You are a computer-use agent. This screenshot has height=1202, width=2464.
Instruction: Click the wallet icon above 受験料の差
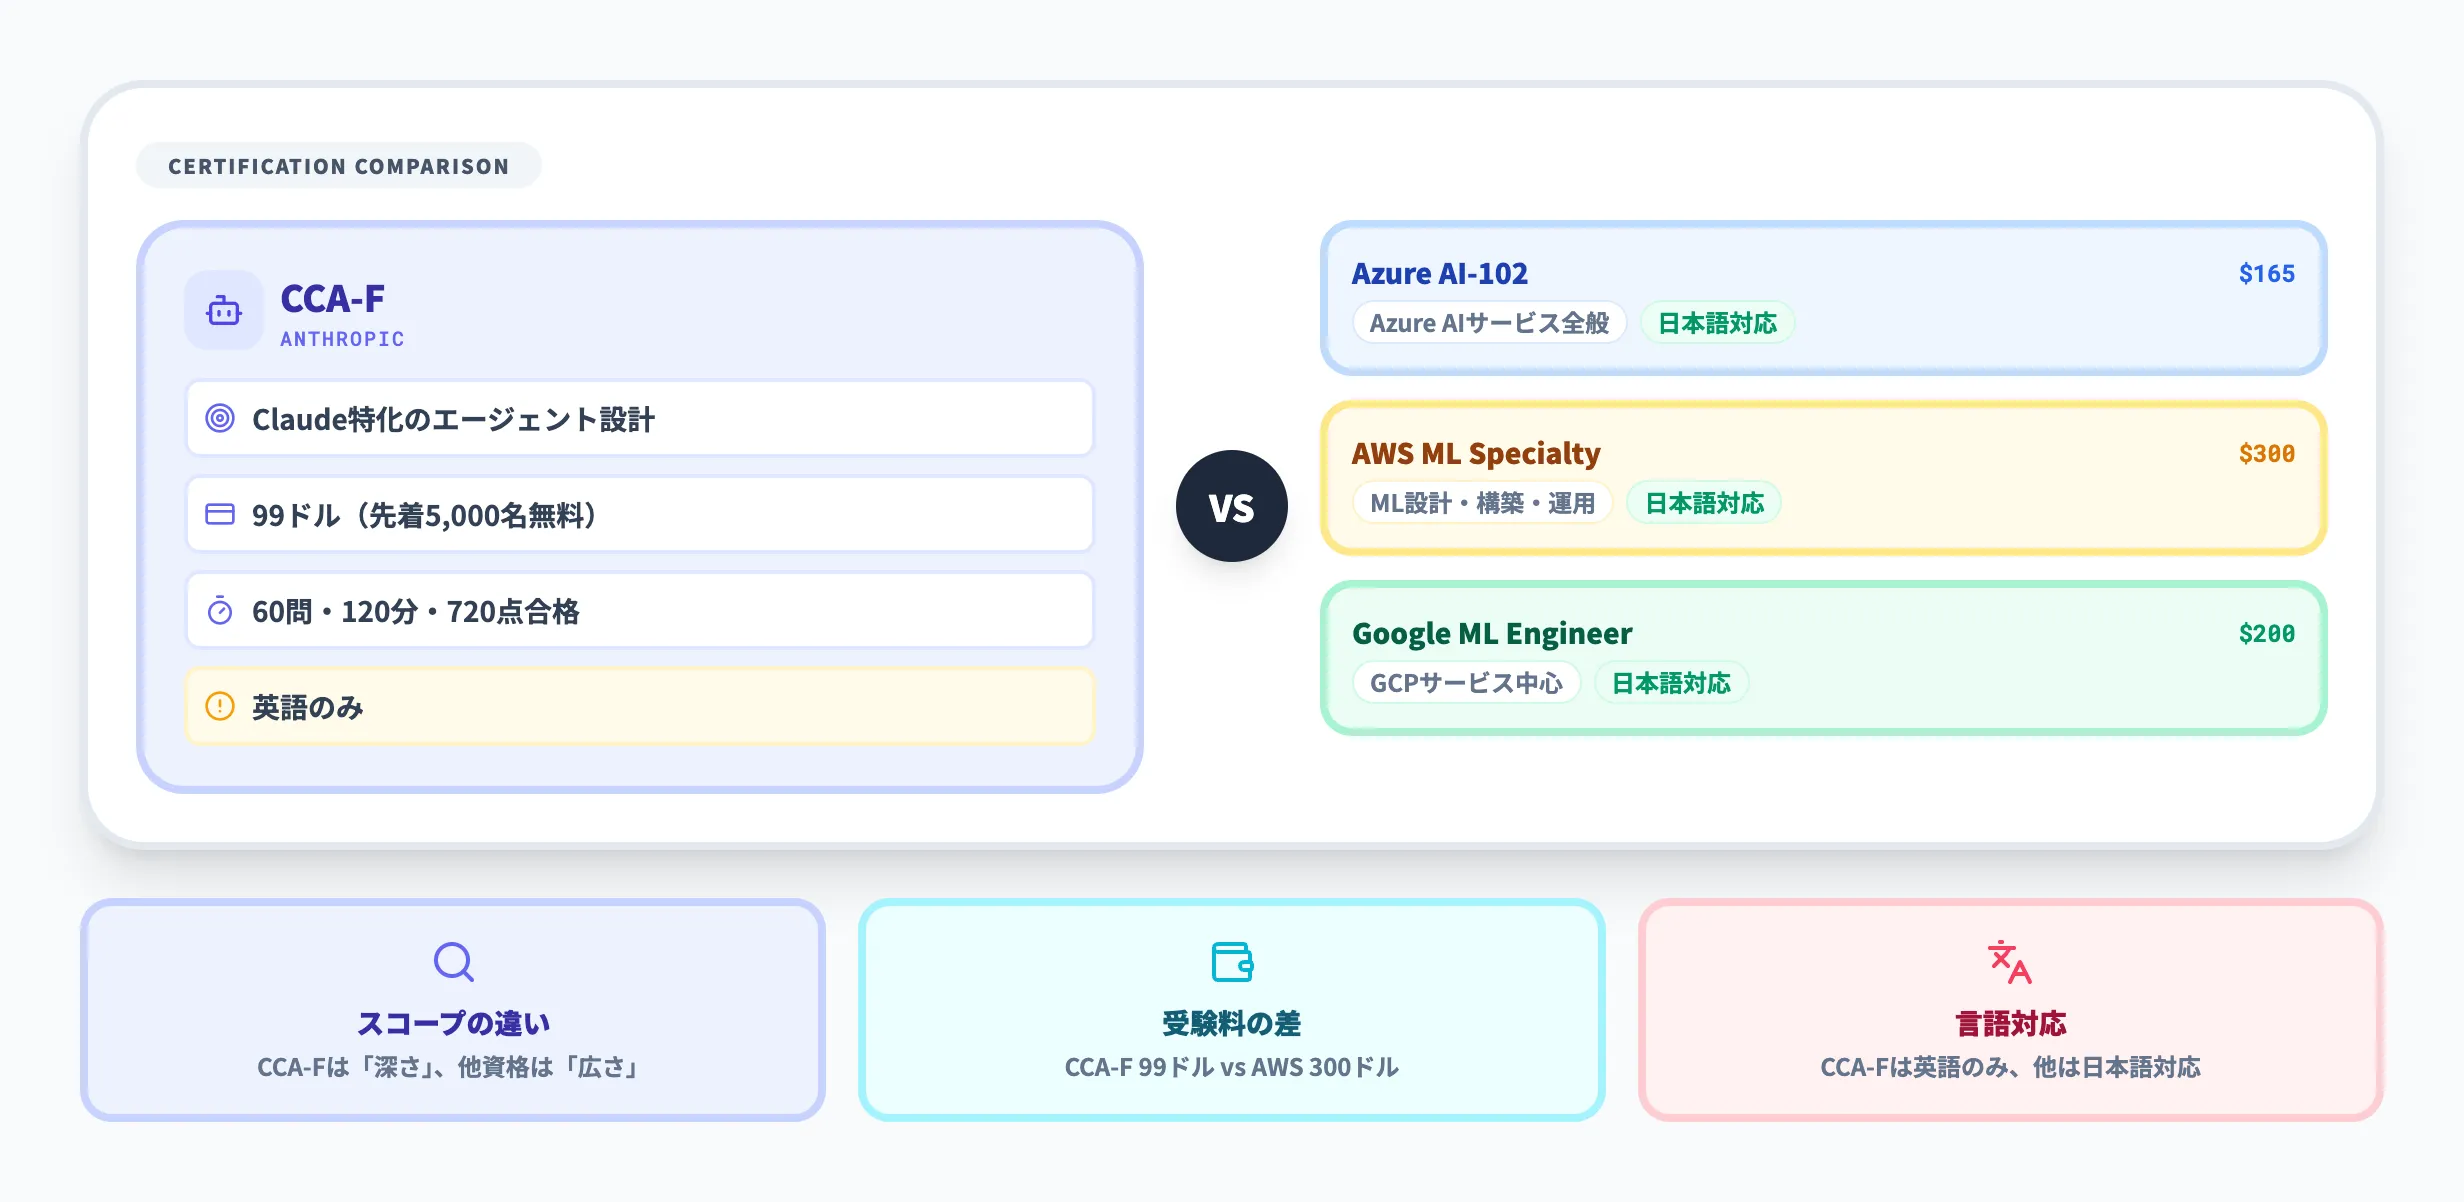click(1232, 961)
